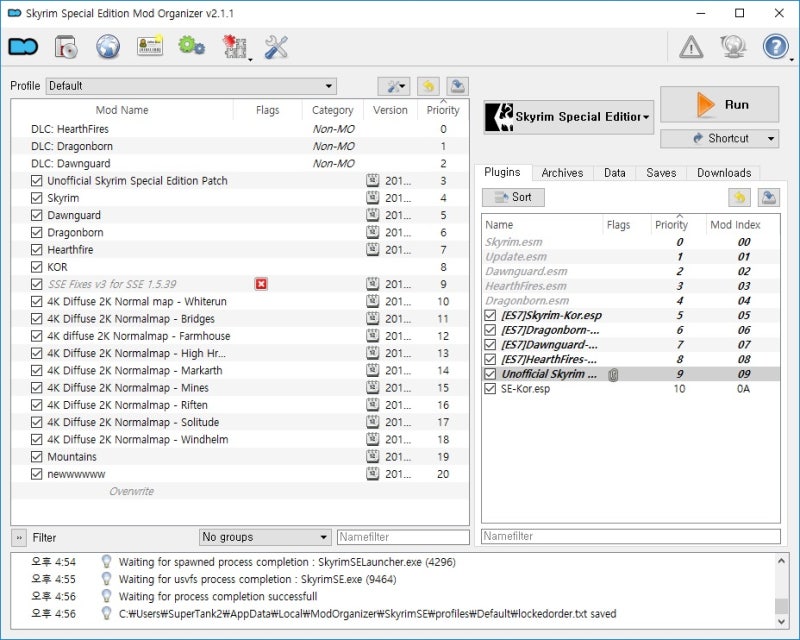The width and height of the screenshot is (800, 640).
Task: Restore plugin list backup icon
Action: point(739,198)
